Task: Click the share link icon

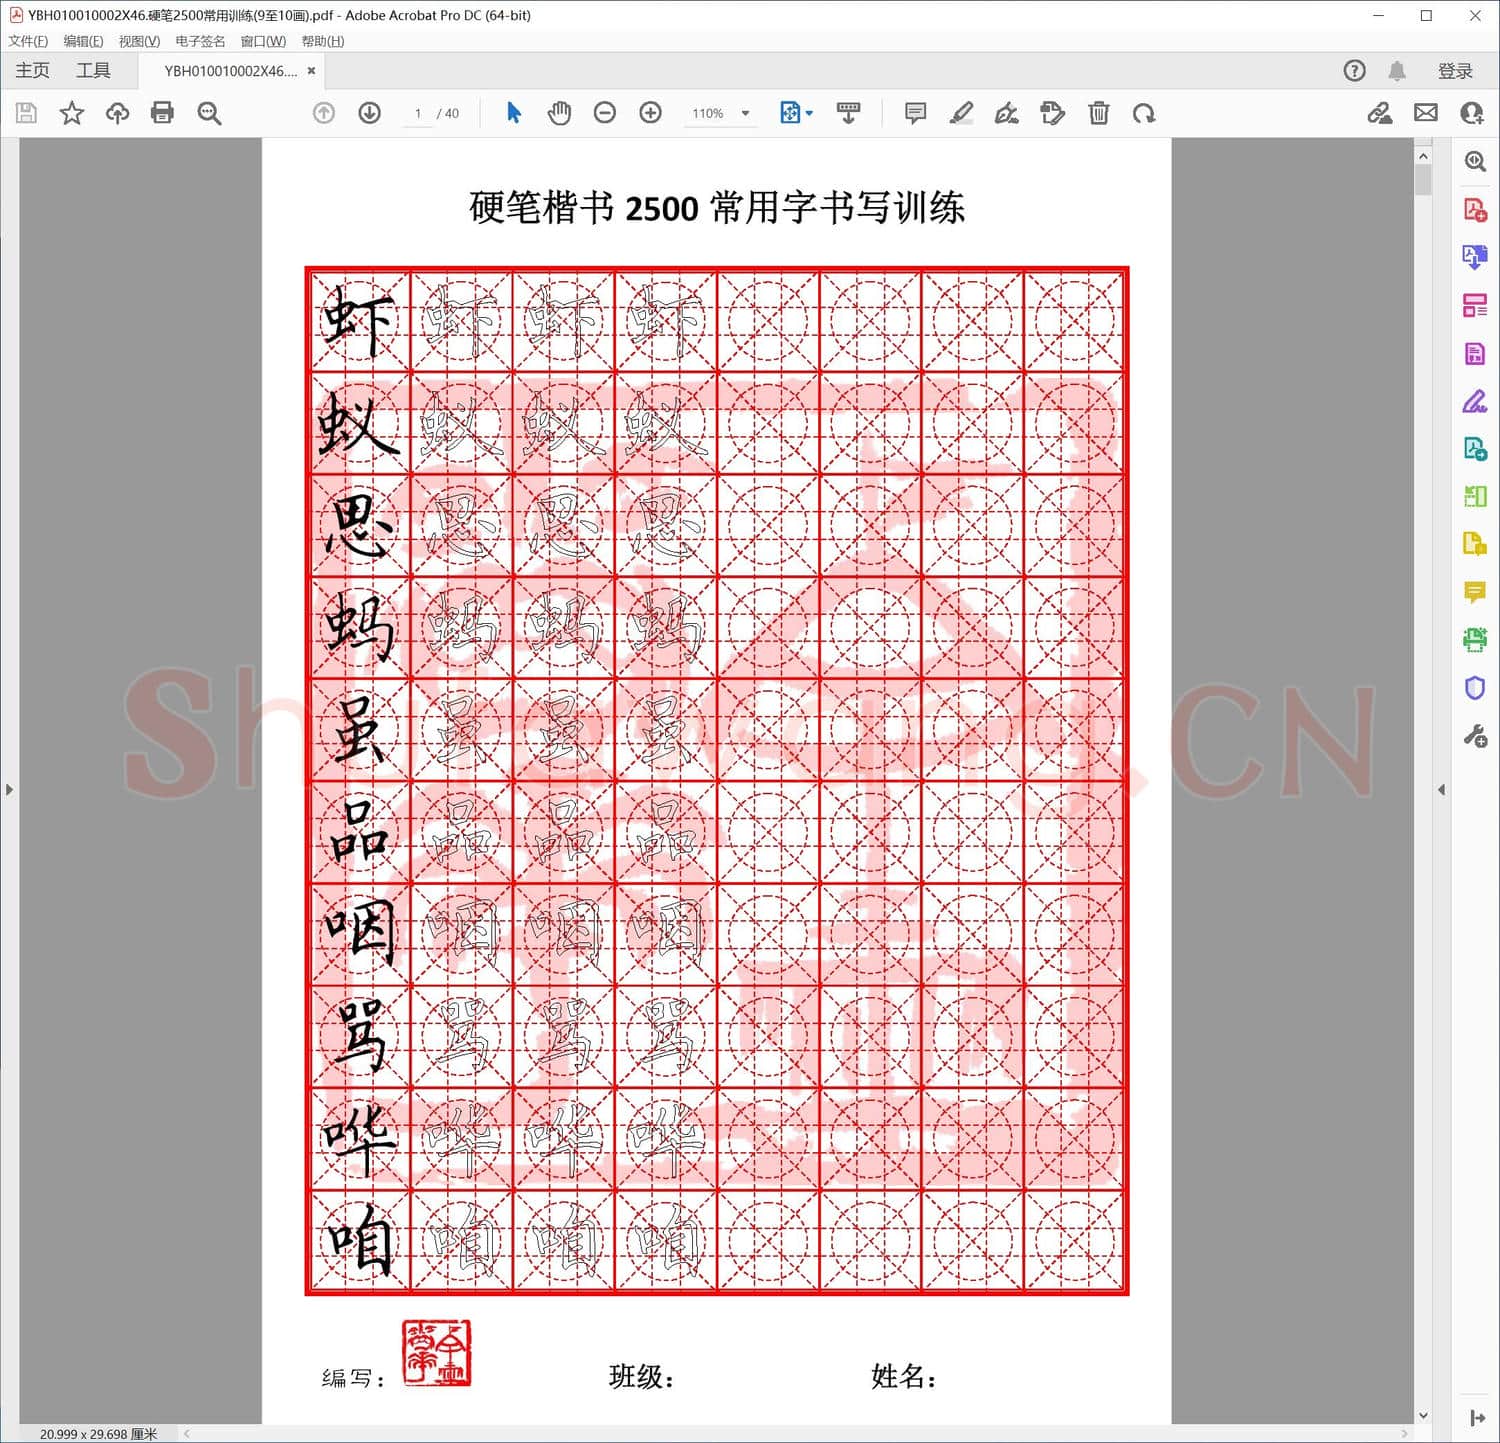Action: pyautogui.click(x=1380, y=113)
